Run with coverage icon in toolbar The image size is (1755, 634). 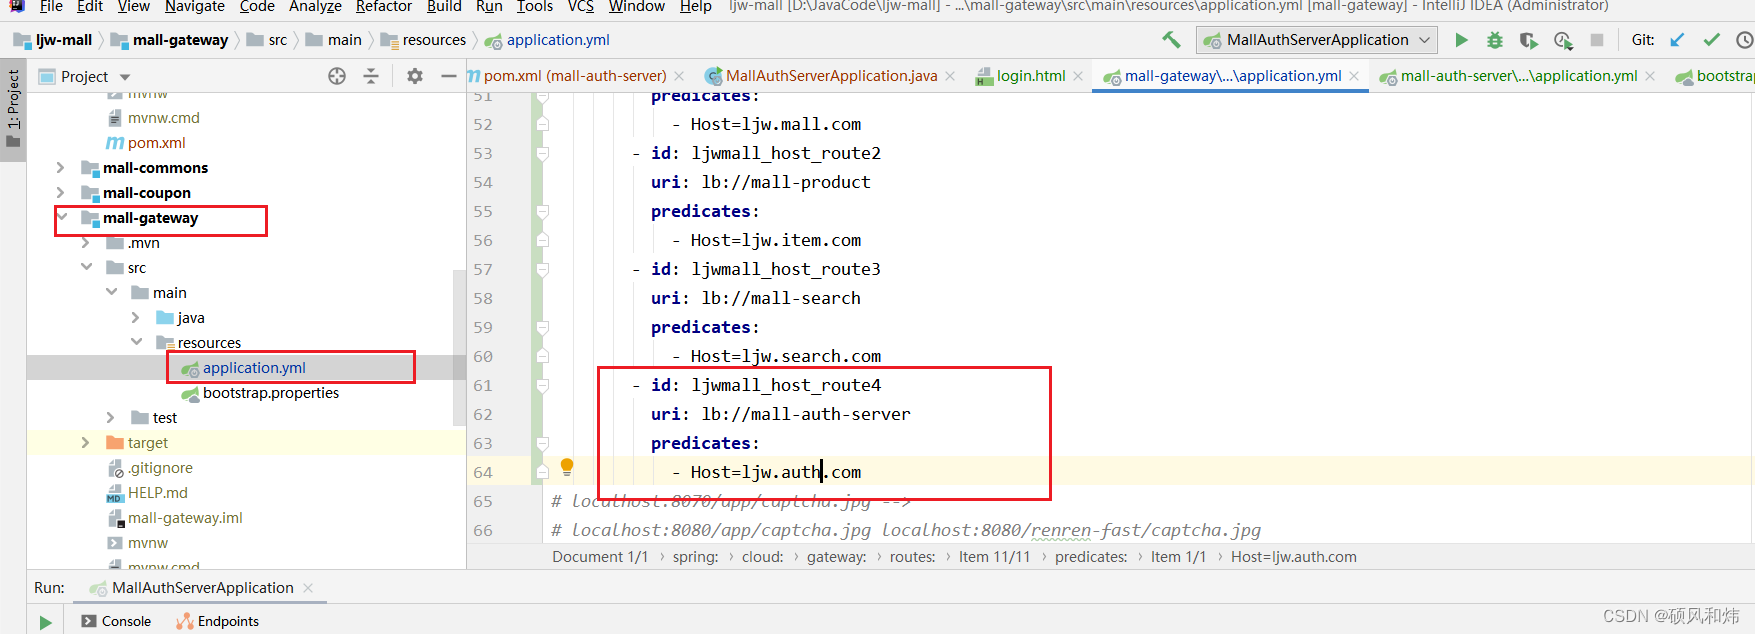click(x=1528, y=40)
